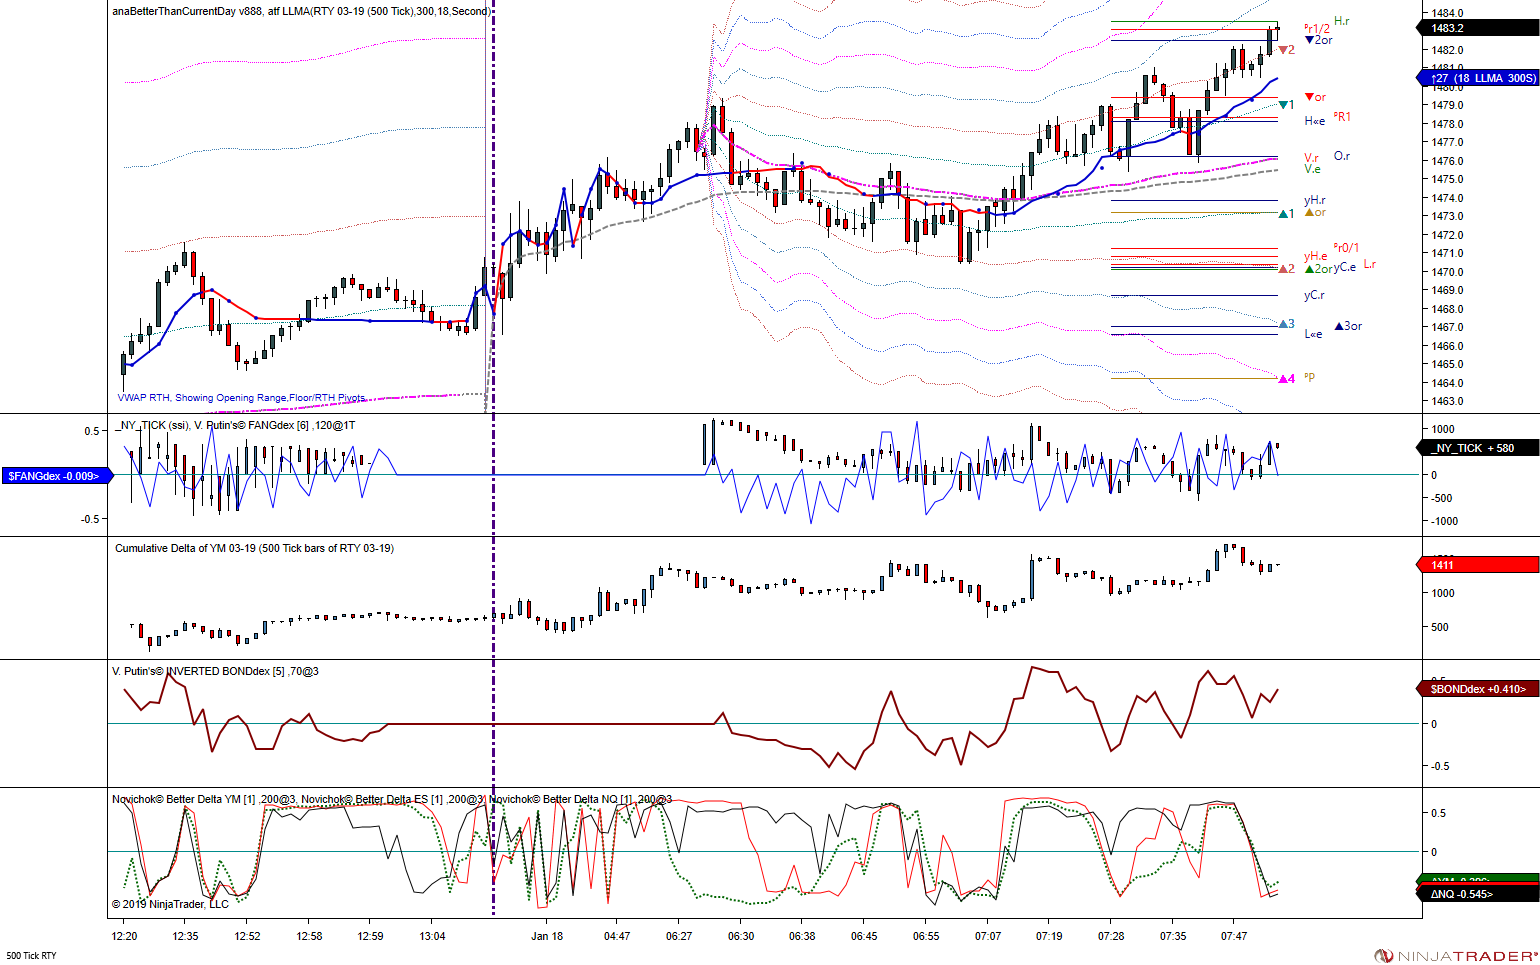Click the red 'R1' pivot label
The height and width of the screenshot is (965, 1540).
[1342, 117]
